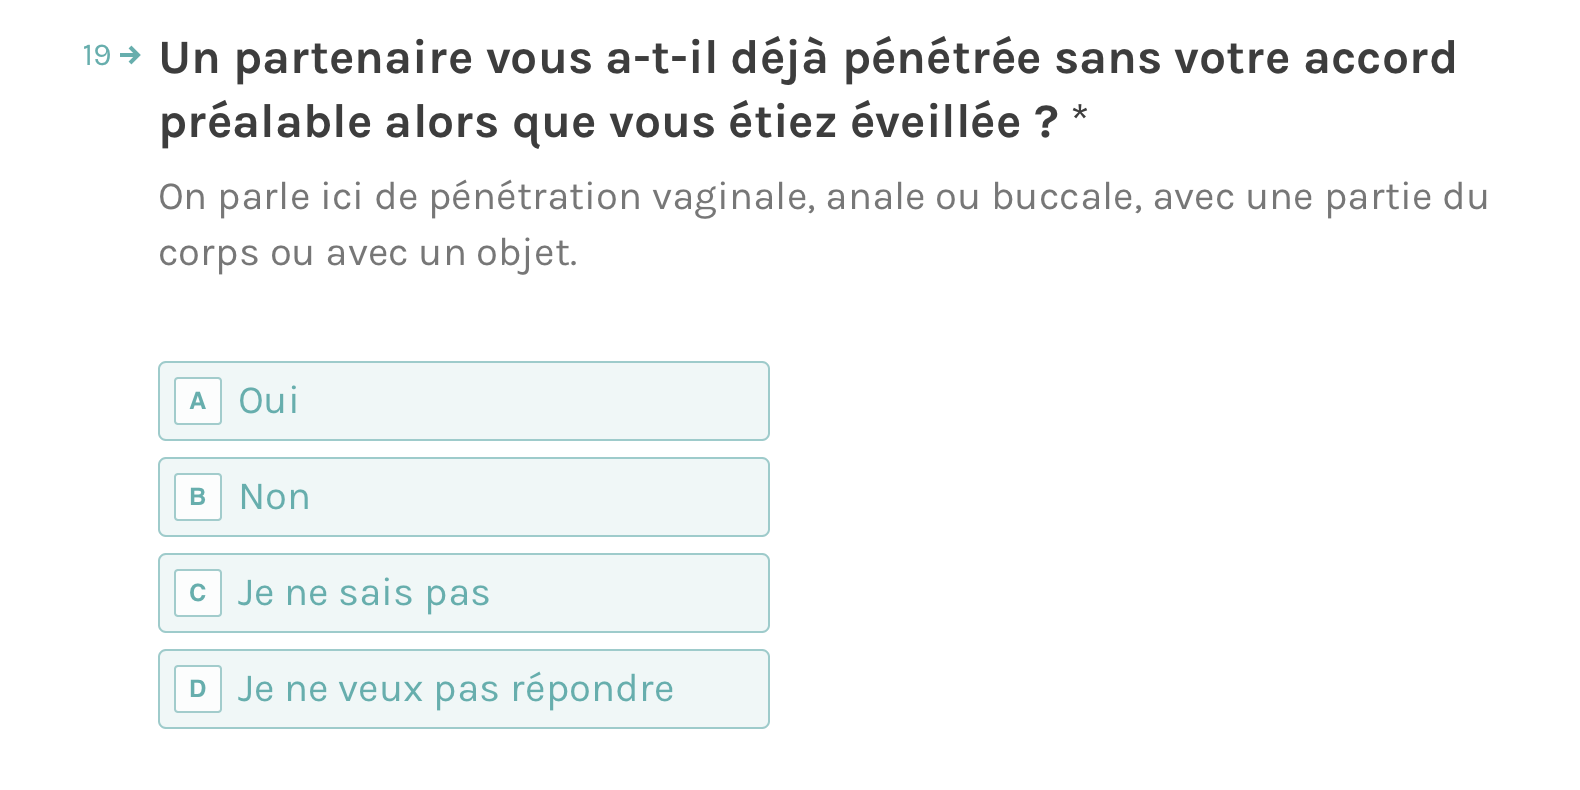The image size is (1580, 790).
Task: Click the question number 19
Action: point(96,55)
